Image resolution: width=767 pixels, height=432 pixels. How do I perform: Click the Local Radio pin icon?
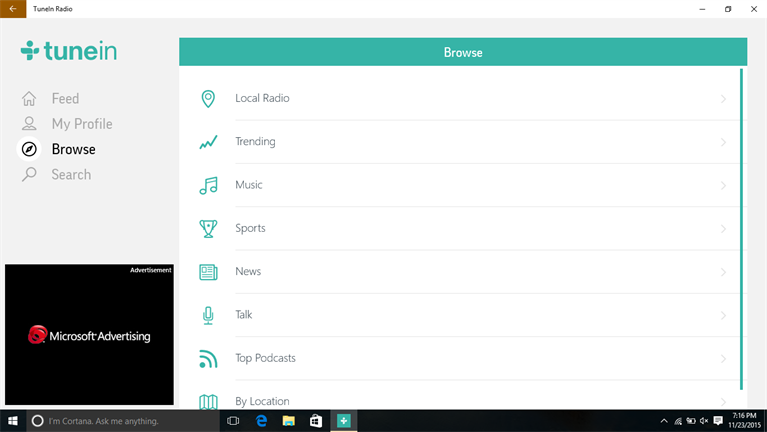[x=208, y=98]
